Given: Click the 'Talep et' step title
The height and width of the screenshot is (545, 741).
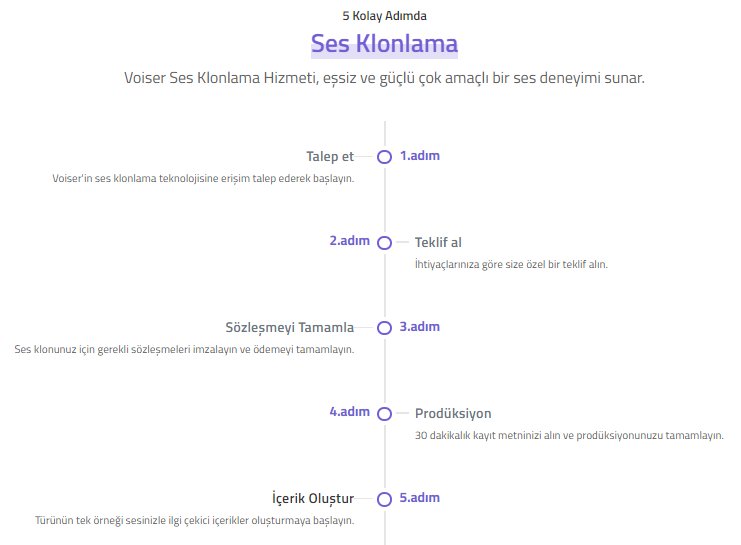Looking at the screenshot, I should [x=330, y=156].
